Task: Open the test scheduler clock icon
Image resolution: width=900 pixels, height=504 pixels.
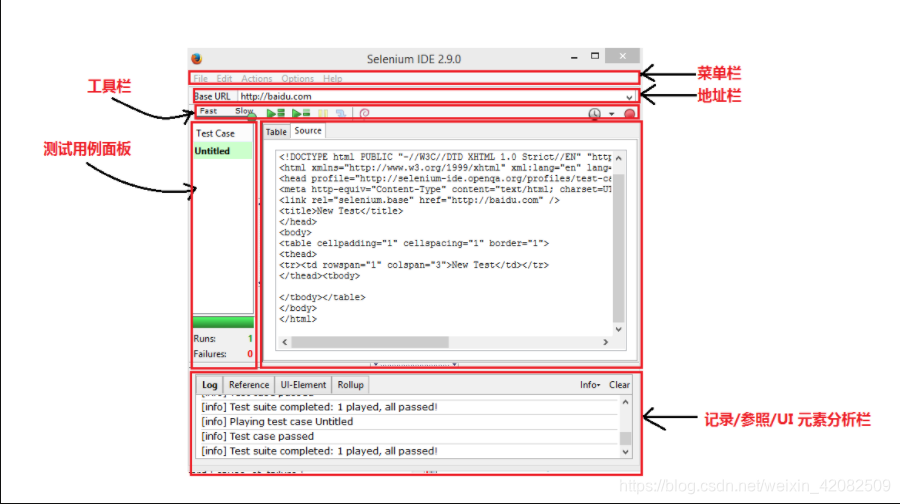Action: click(x=594, y=114)
